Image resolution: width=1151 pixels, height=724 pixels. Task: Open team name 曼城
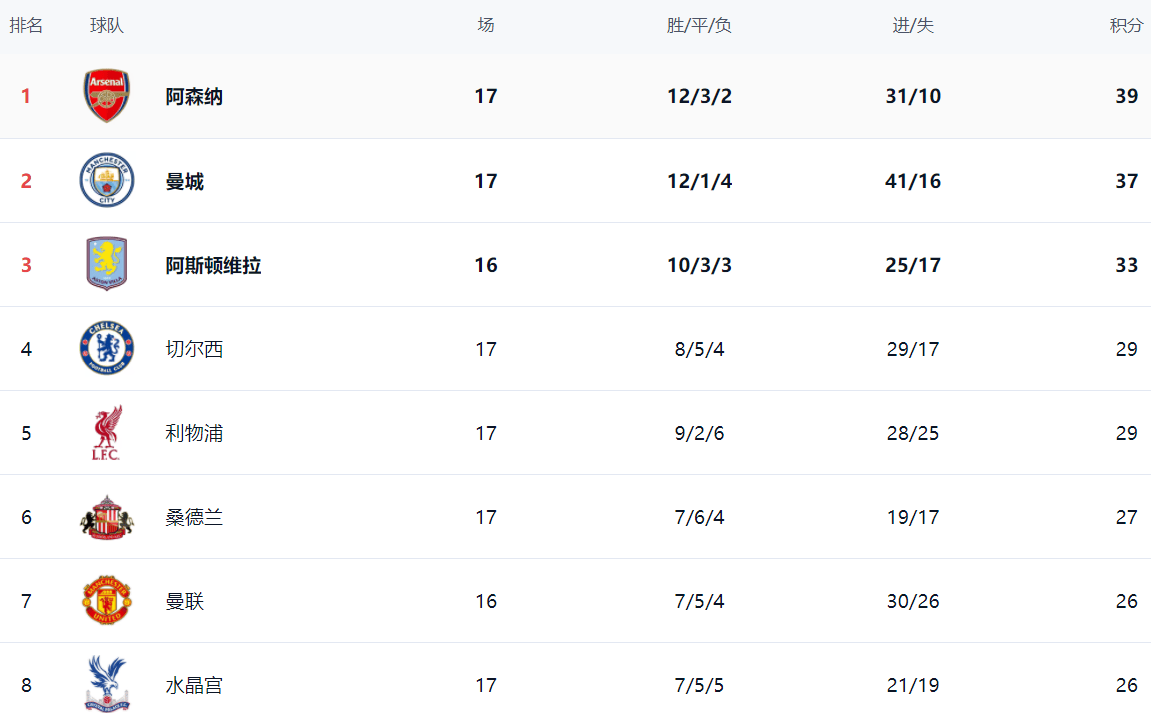click(x=184, y=181)
